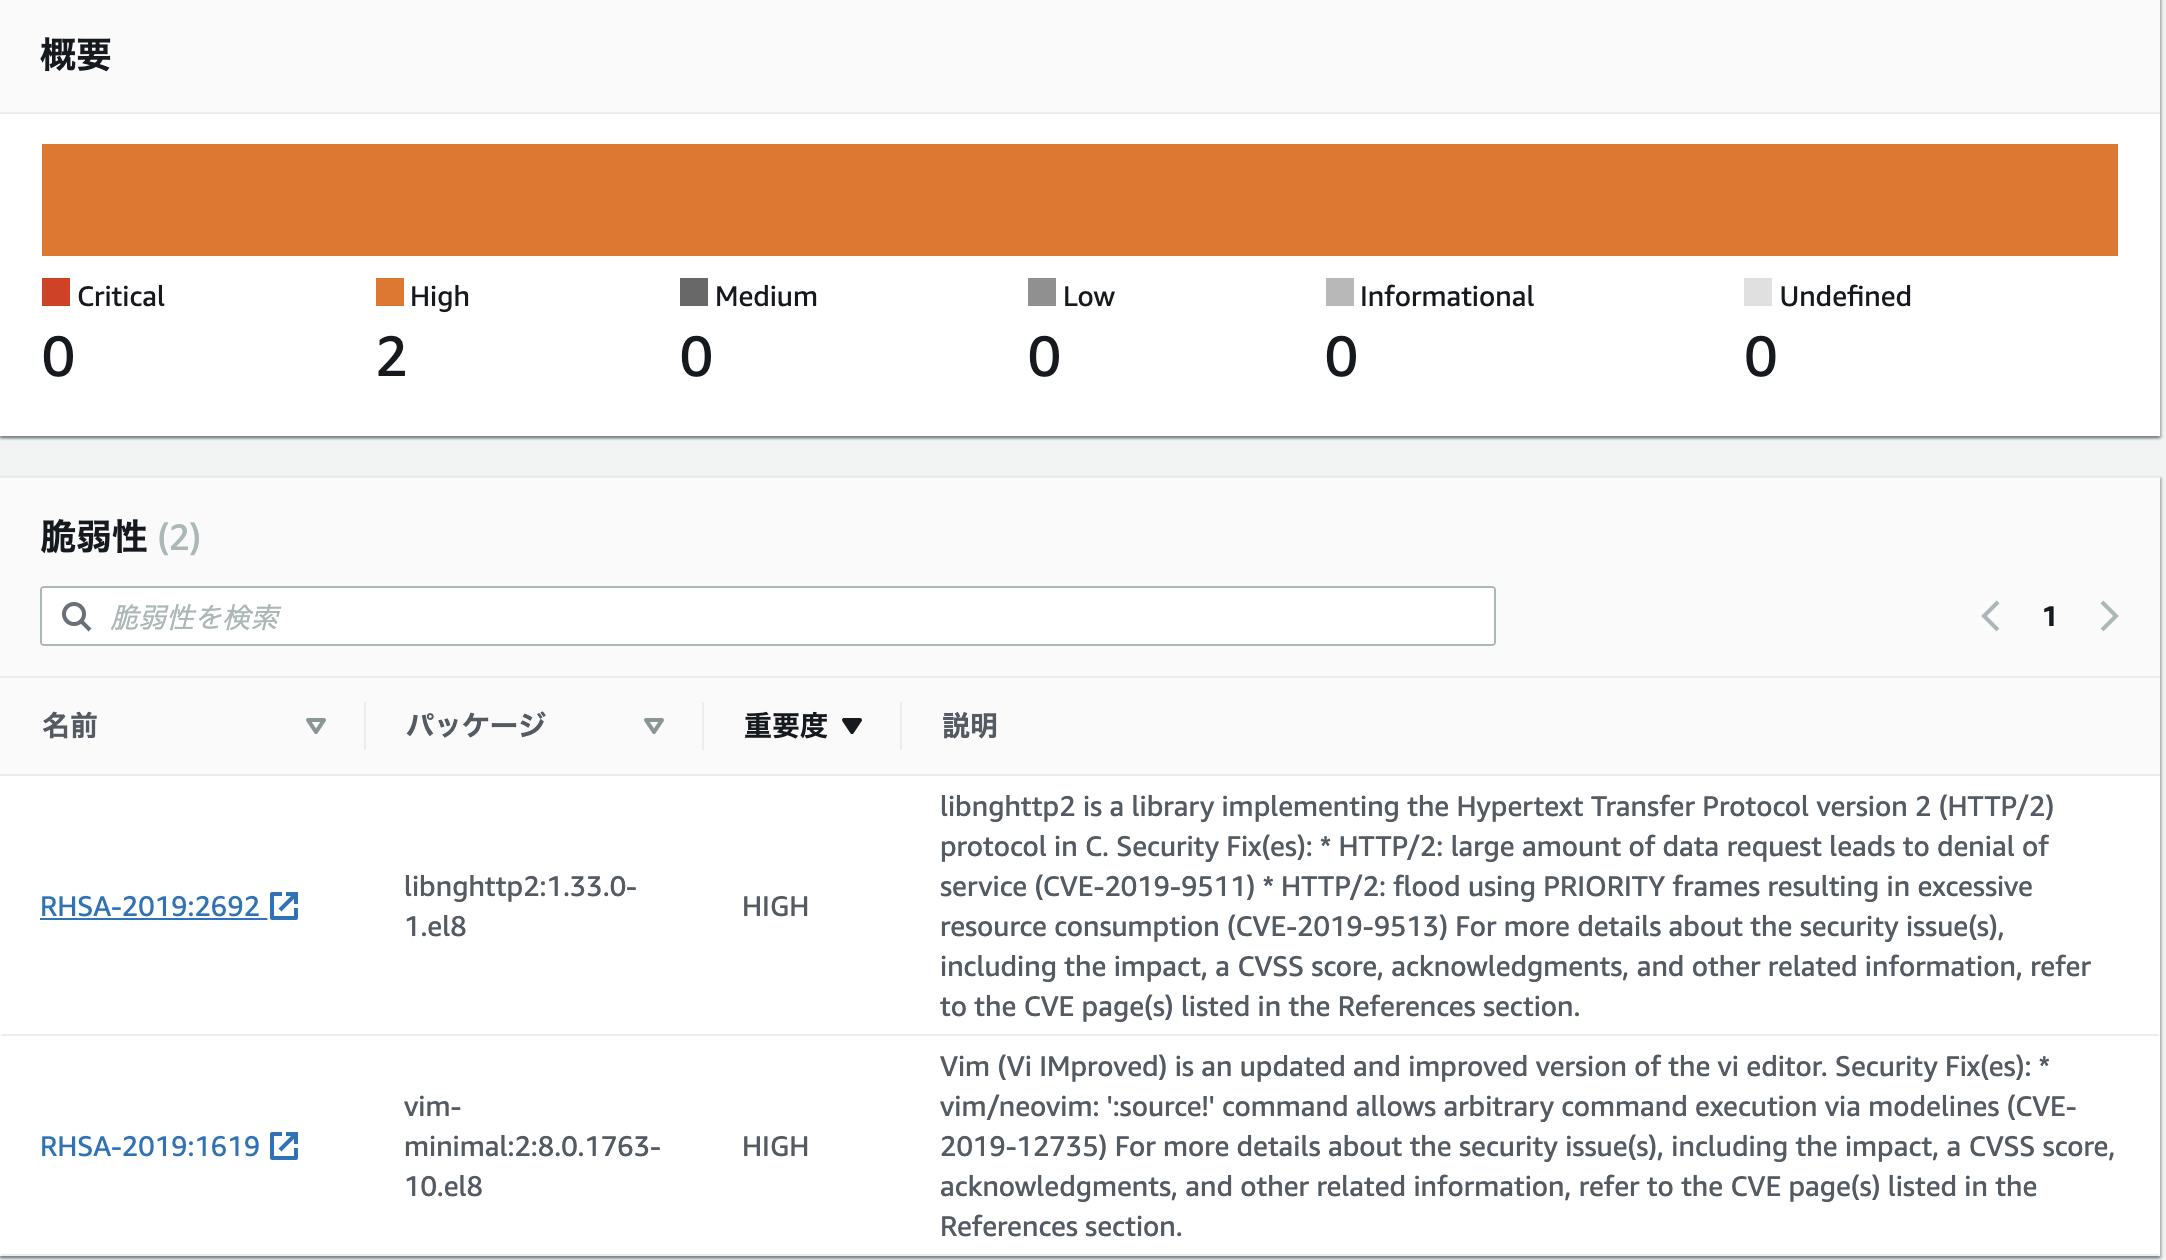The width and height of the screenshot is (2166, 1260).
Task: Open RHSA-2019:2692 advisory link
Action: (x=150, y=906)
